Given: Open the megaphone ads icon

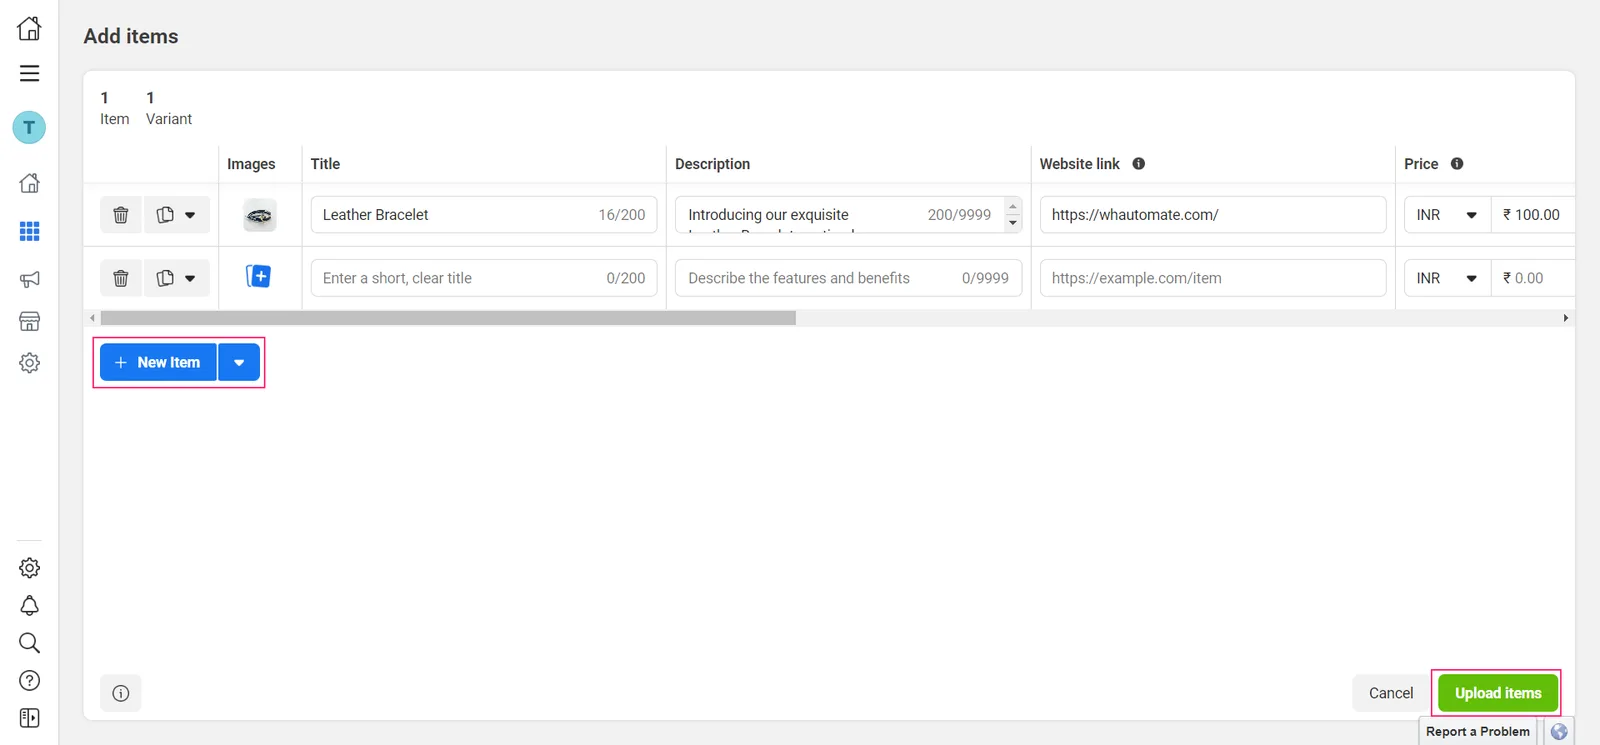Looking at the screenshot, I should (29, 279).
